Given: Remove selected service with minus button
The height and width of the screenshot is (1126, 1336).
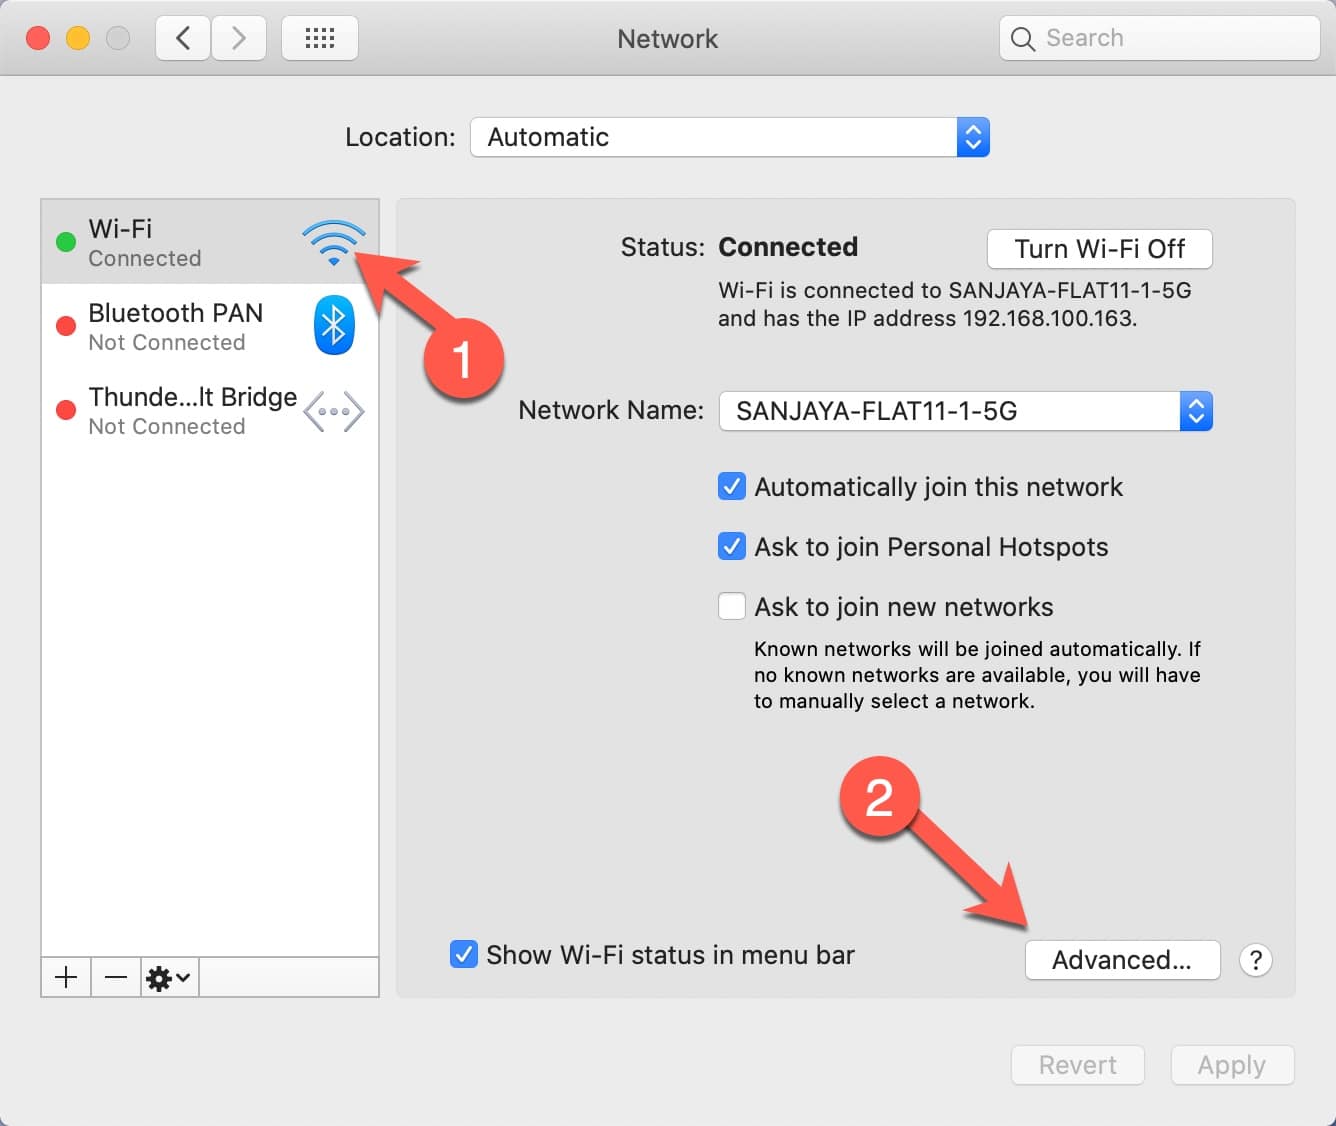Looking at the screenshot, I should (116, 977).
